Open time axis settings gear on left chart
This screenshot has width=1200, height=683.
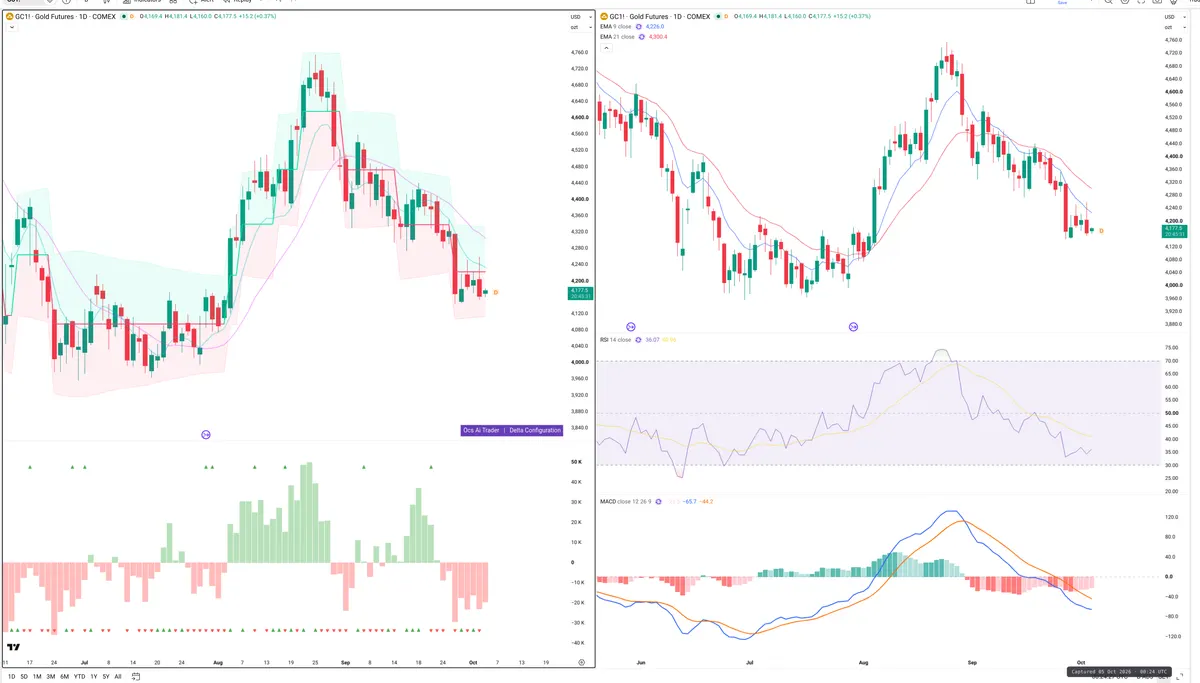[x=582, y=662]
